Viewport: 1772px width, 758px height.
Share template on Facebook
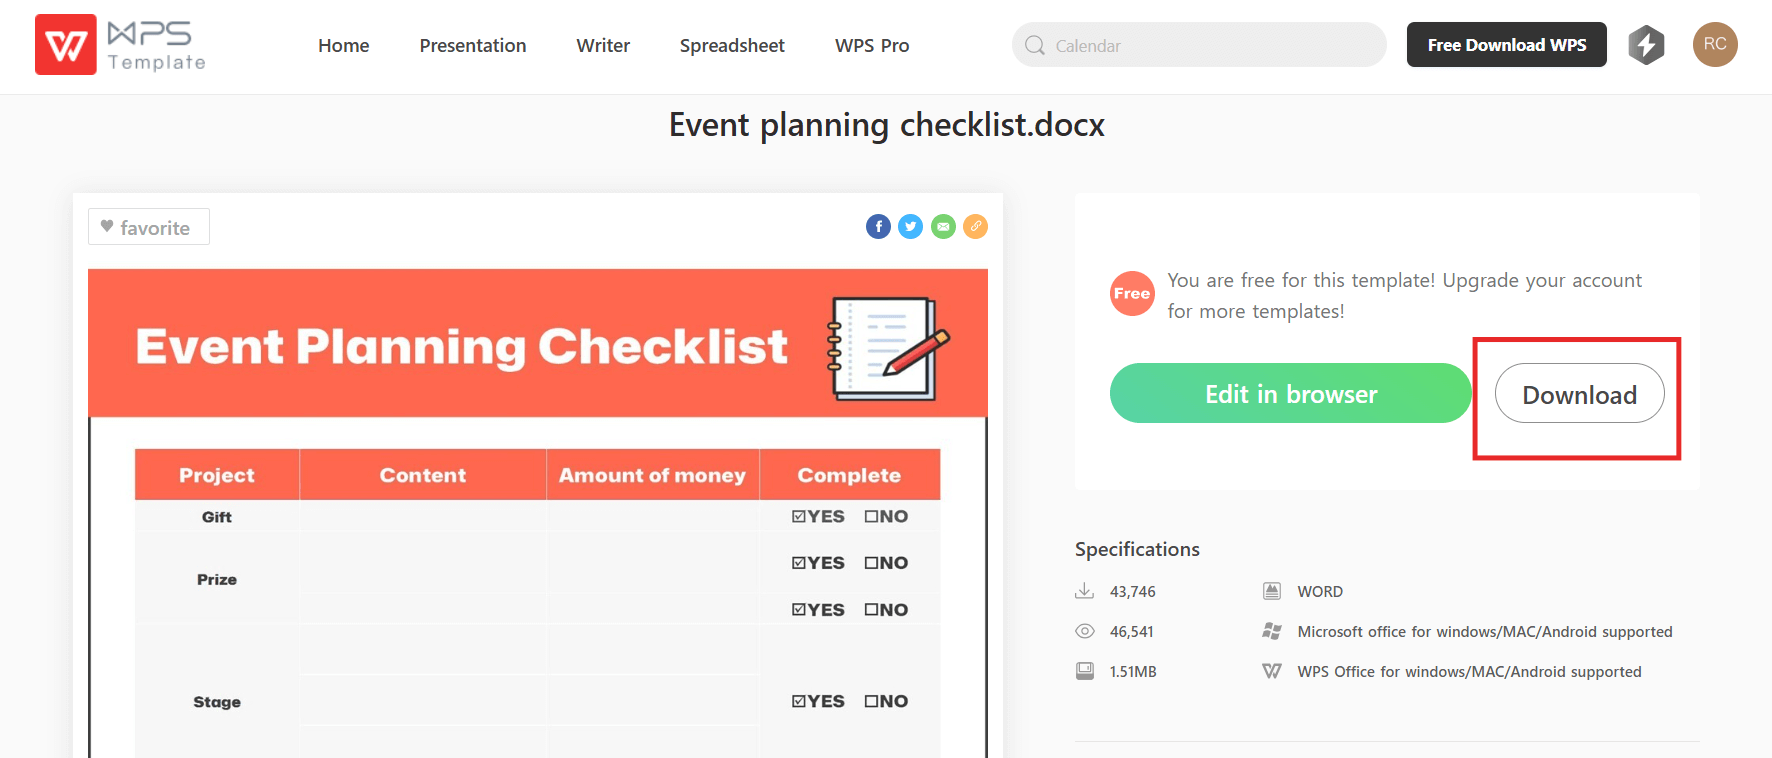(x=878, y=227)
